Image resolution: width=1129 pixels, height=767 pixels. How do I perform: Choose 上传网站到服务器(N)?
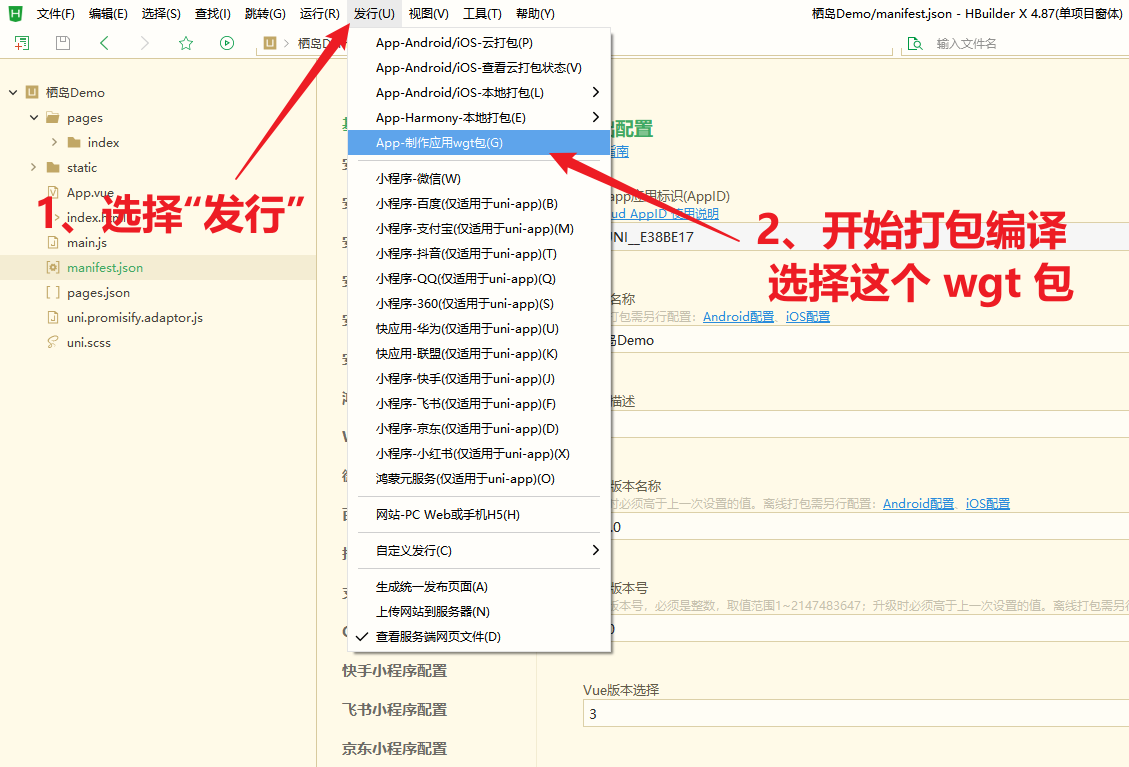(479, 611)
